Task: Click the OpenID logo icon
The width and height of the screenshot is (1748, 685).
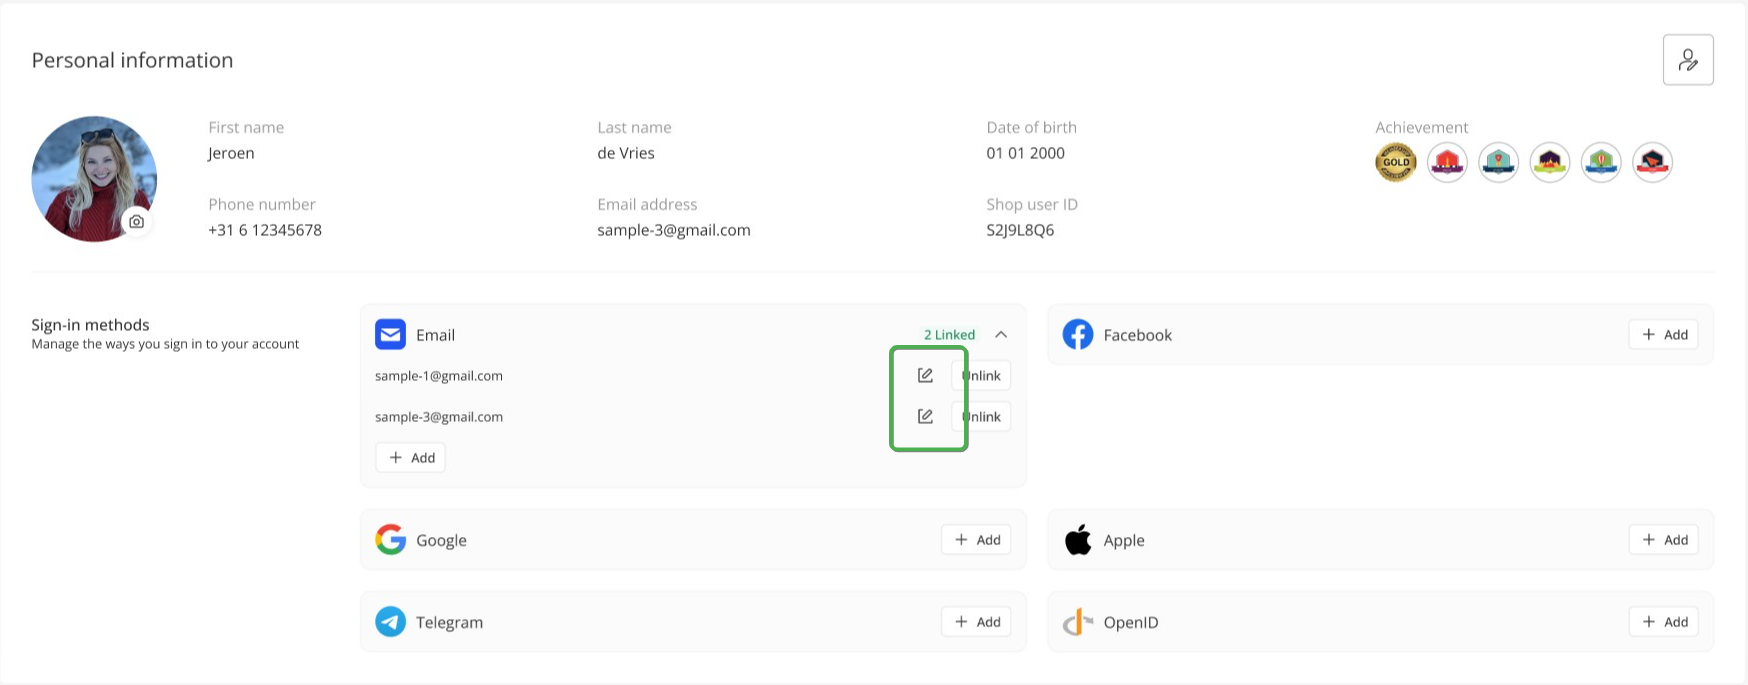Action: coord(1078,622)
